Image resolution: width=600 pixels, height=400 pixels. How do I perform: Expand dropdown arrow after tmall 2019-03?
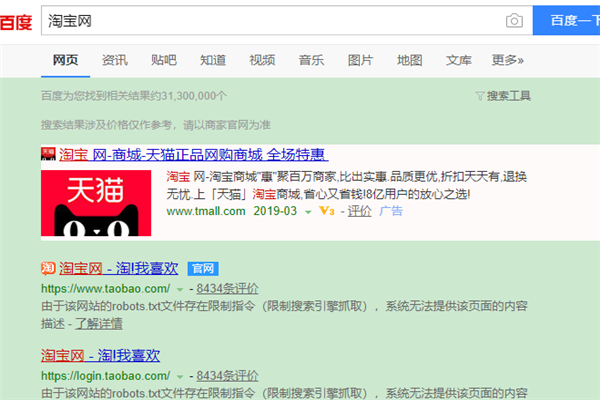(308, 212)
